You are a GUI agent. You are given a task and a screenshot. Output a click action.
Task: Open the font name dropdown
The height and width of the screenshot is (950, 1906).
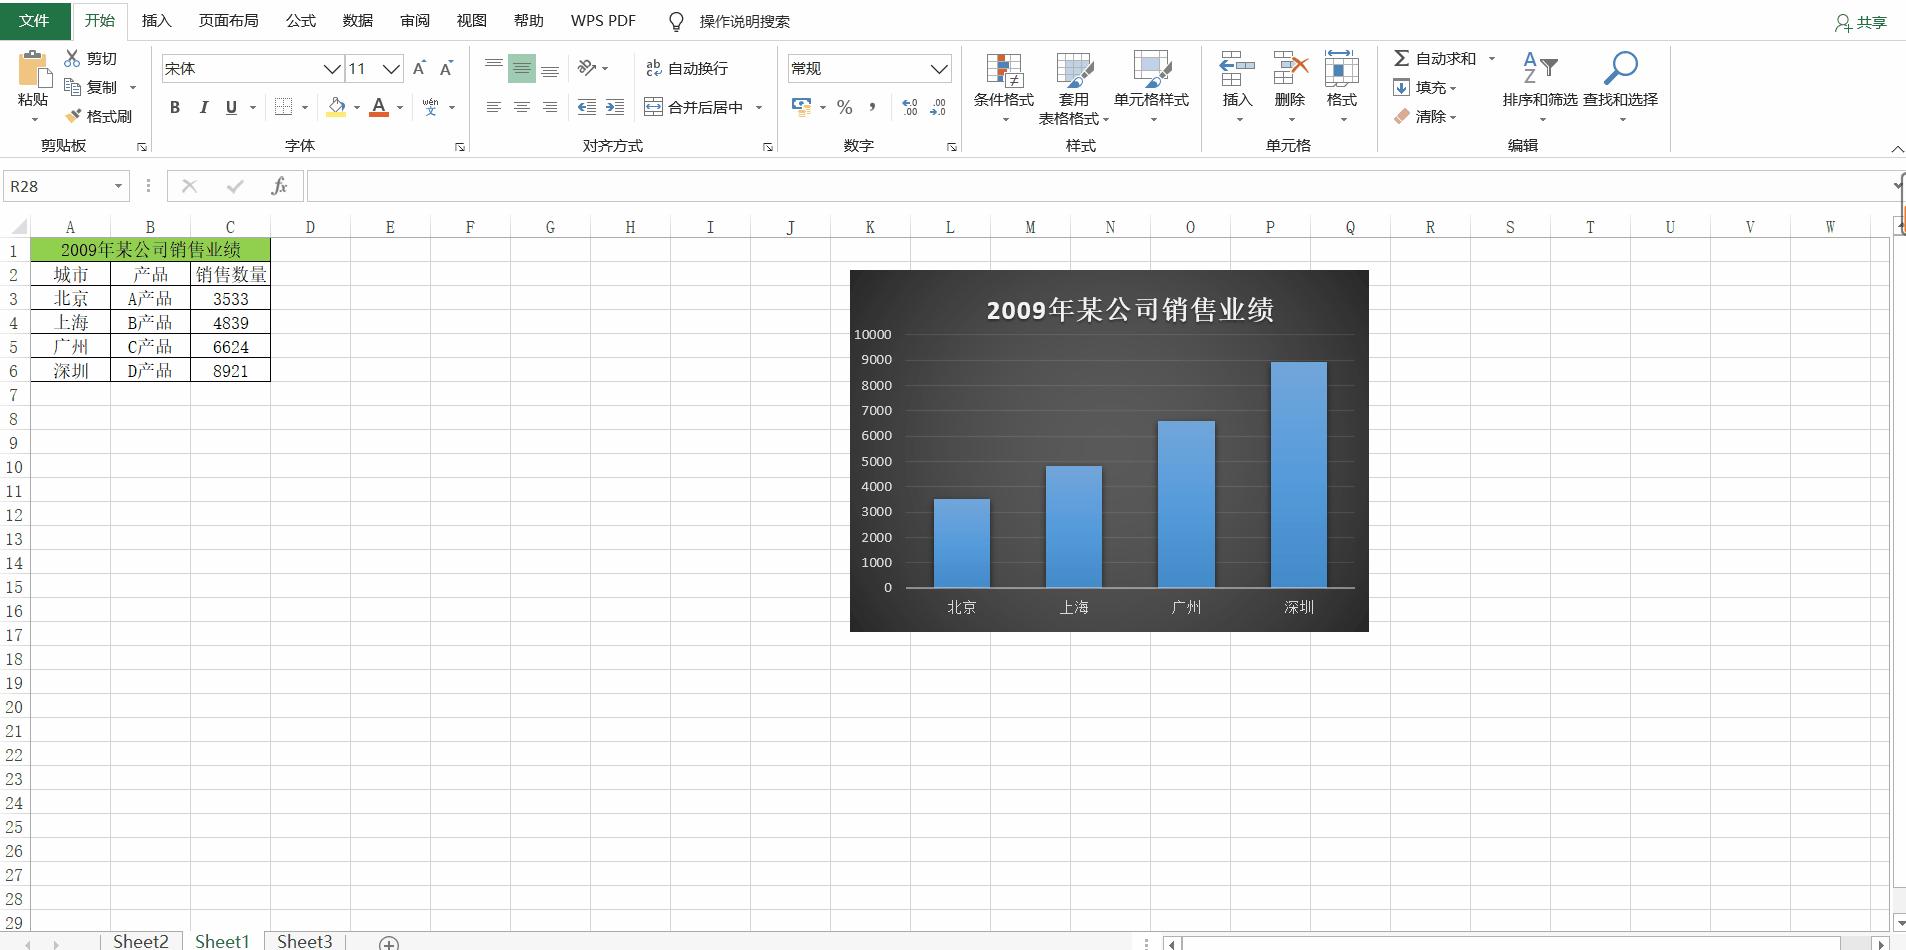point(332,68)
